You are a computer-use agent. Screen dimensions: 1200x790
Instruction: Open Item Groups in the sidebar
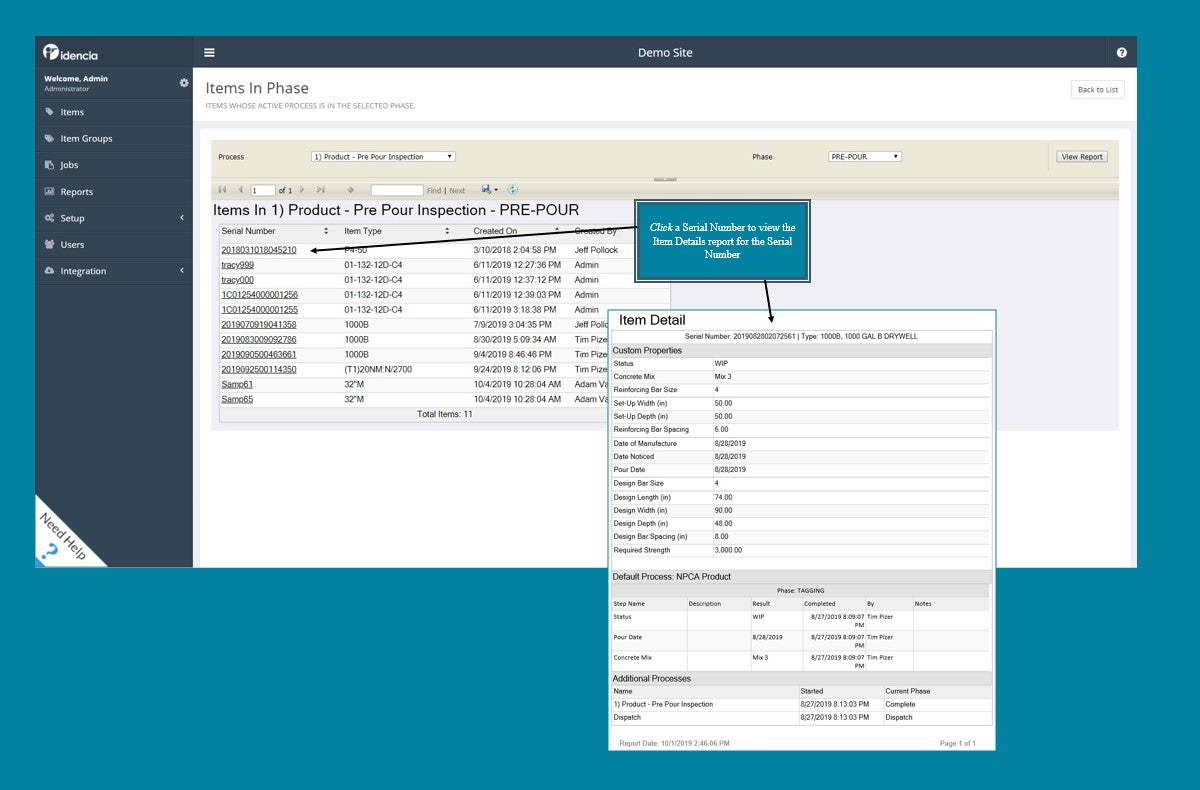point(86,139)
